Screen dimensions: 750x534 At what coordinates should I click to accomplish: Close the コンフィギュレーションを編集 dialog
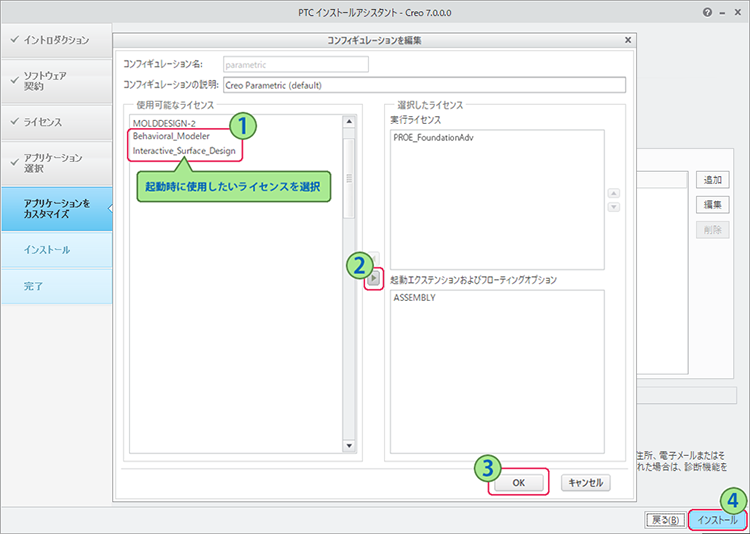click(628, 41)
